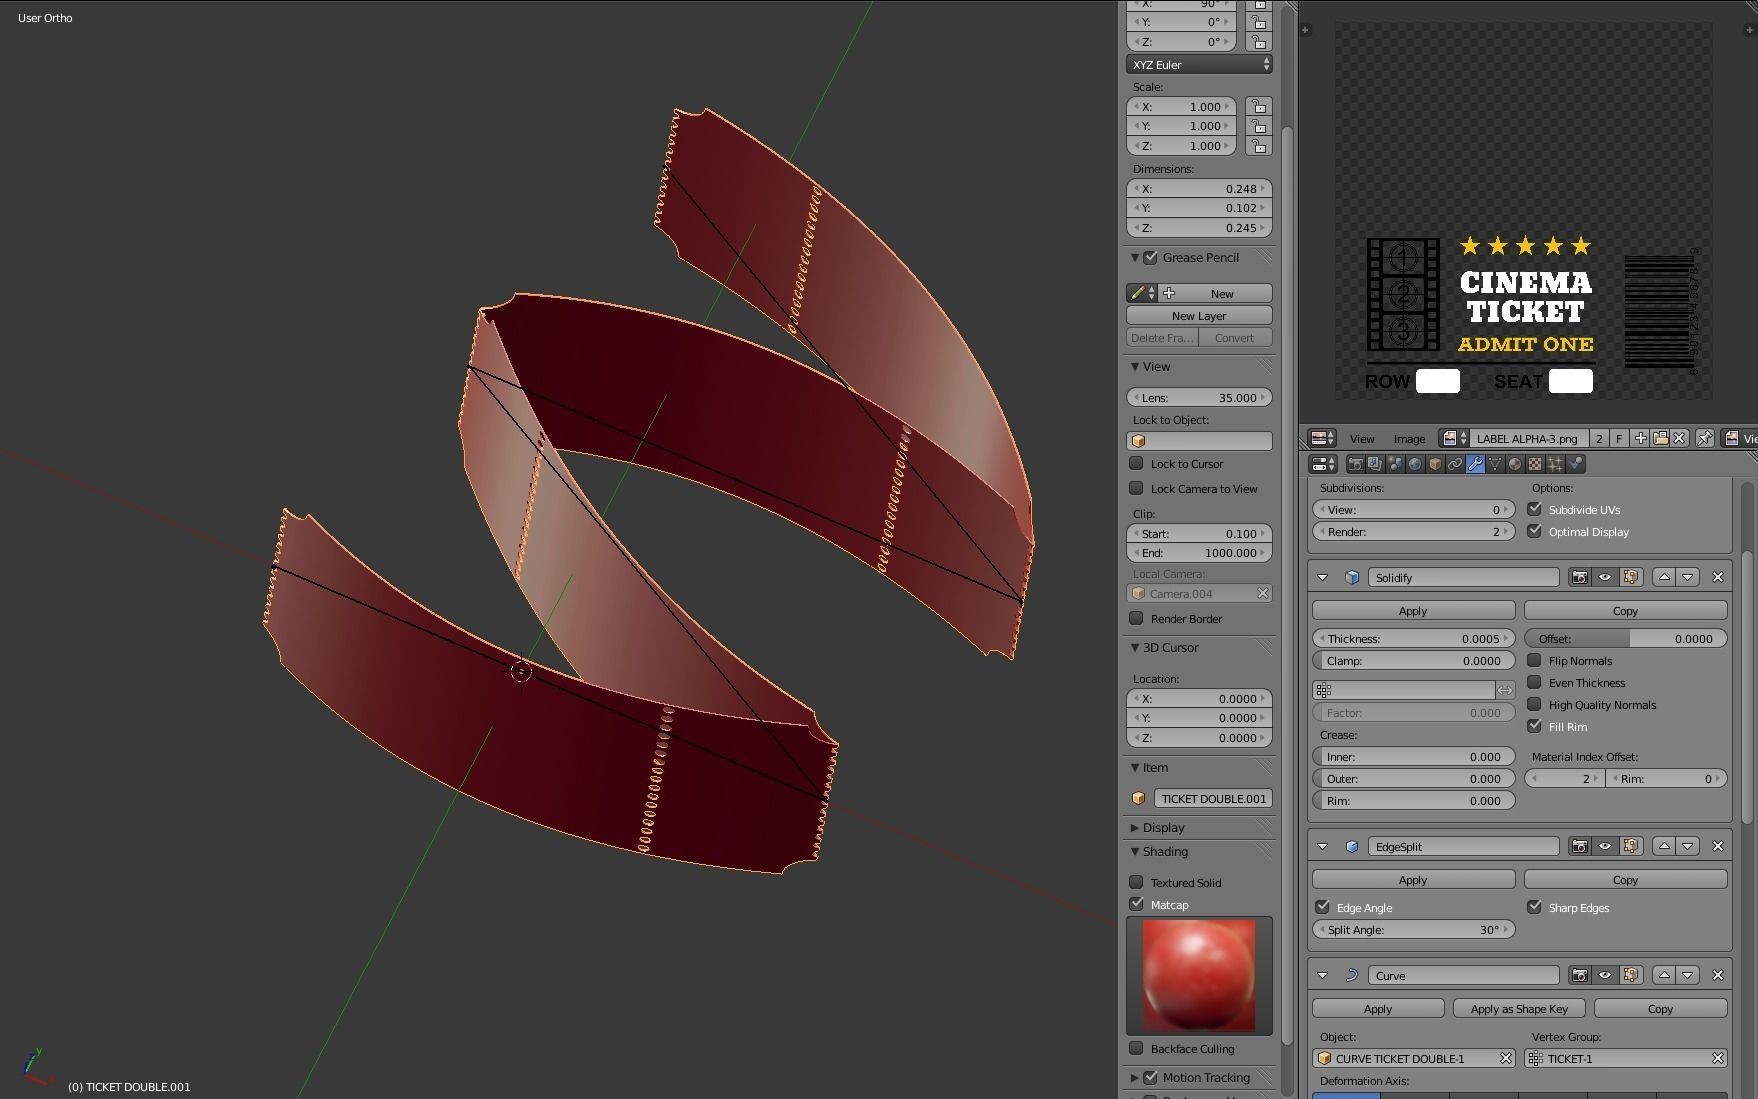The height and width of the screenshot is (1099, 1758).
Task: Open the Render Layers properties tab
Action: (x=1375, y=464)
